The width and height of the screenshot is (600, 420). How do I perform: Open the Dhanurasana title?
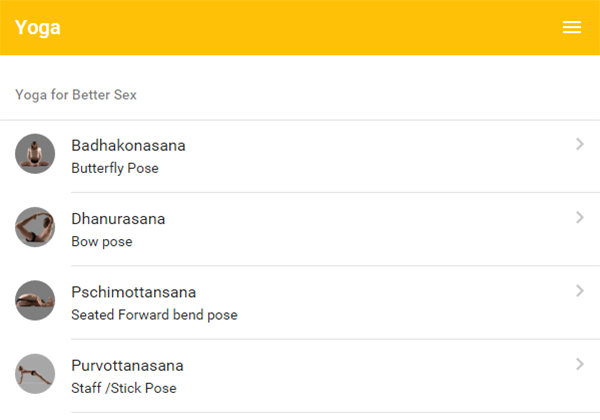tap(118, 218)
